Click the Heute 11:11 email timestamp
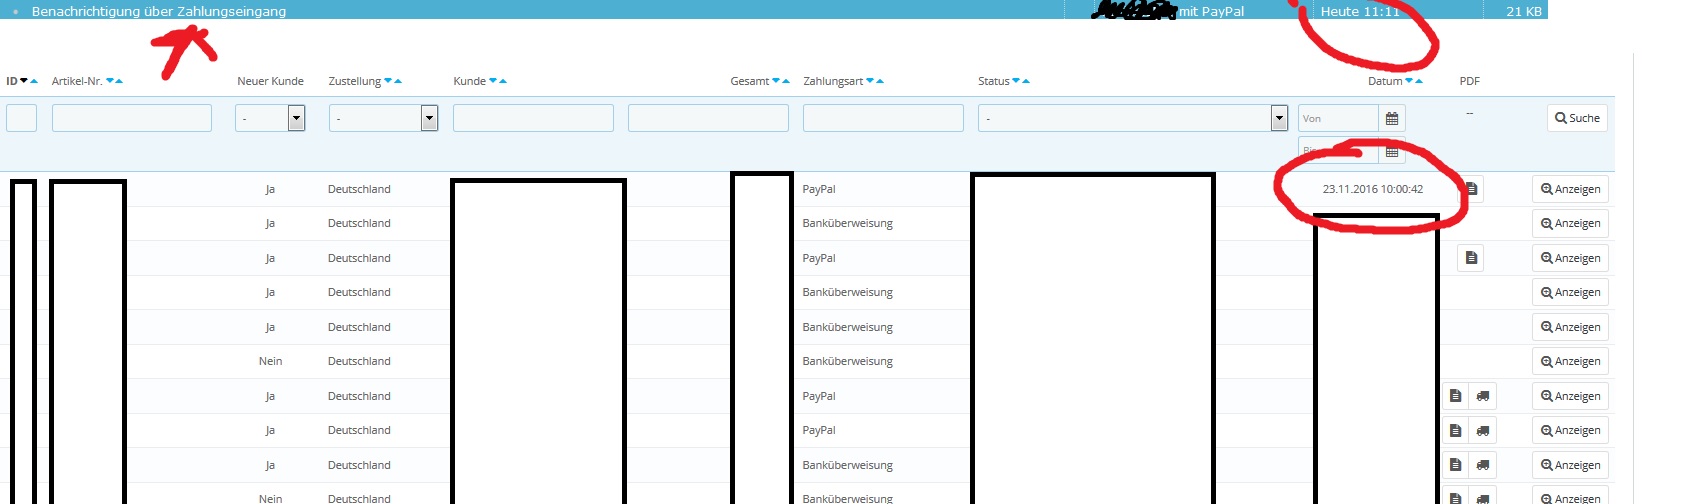The height and width of the screenshot is (504, 1685). [x=1360, y=11]
